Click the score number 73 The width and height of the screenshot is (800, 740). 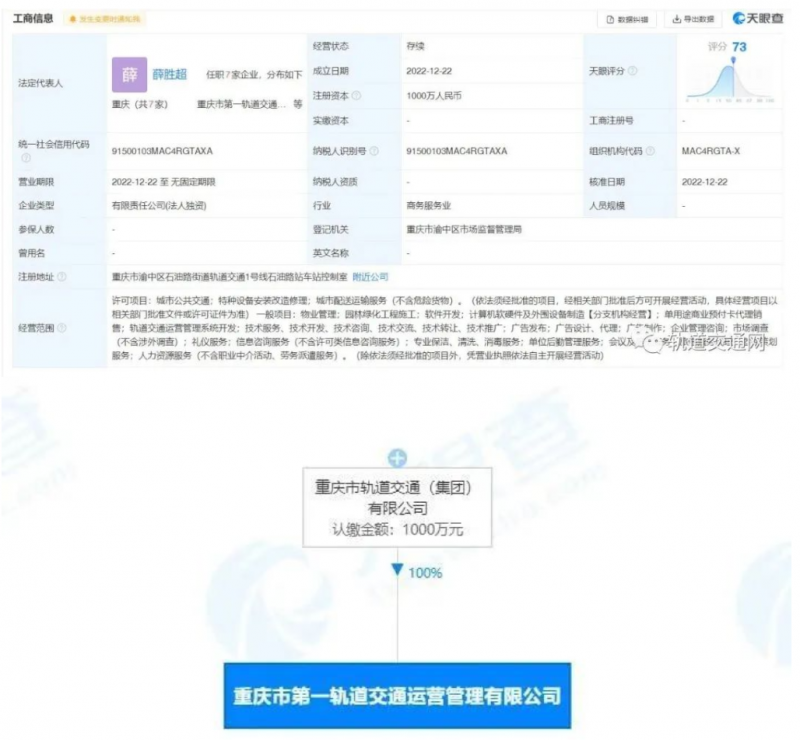[x=739, y=47]
